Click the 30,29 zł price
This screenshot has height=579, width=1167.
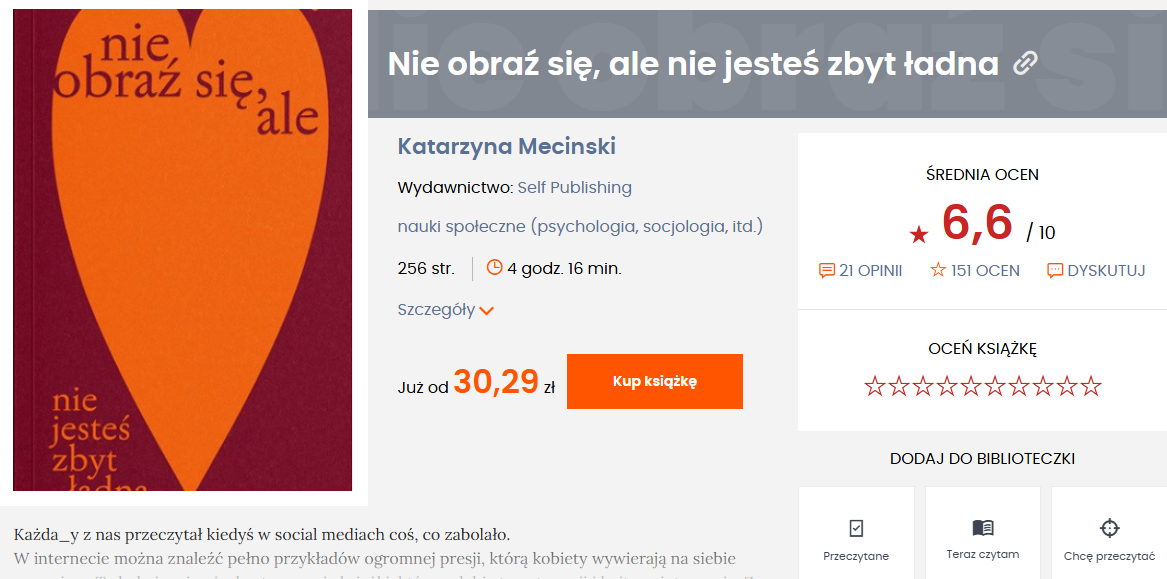coord(496,382)
